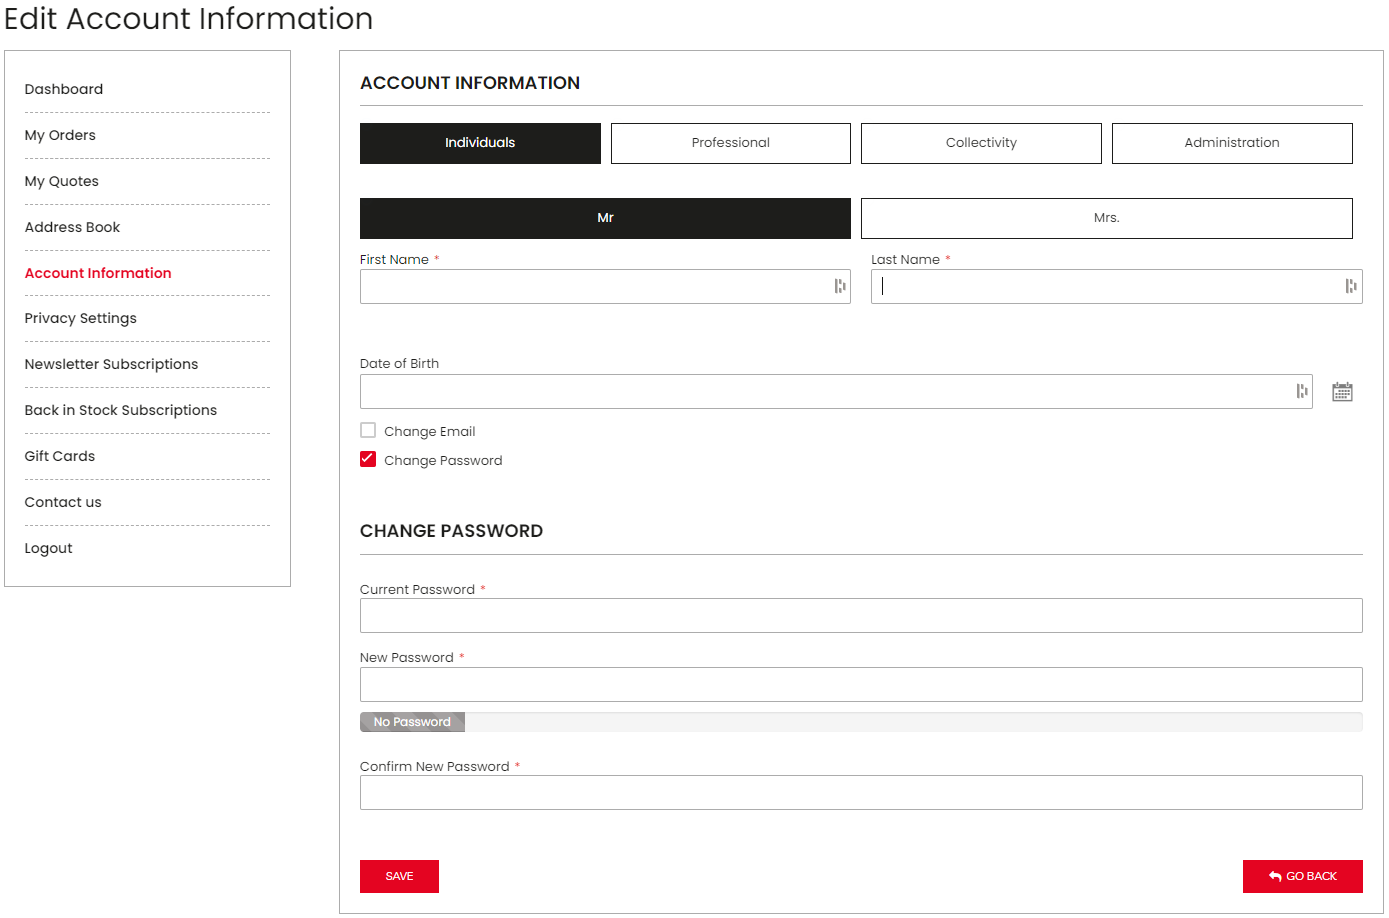Go to Newsletter Subscriptions

112,364
